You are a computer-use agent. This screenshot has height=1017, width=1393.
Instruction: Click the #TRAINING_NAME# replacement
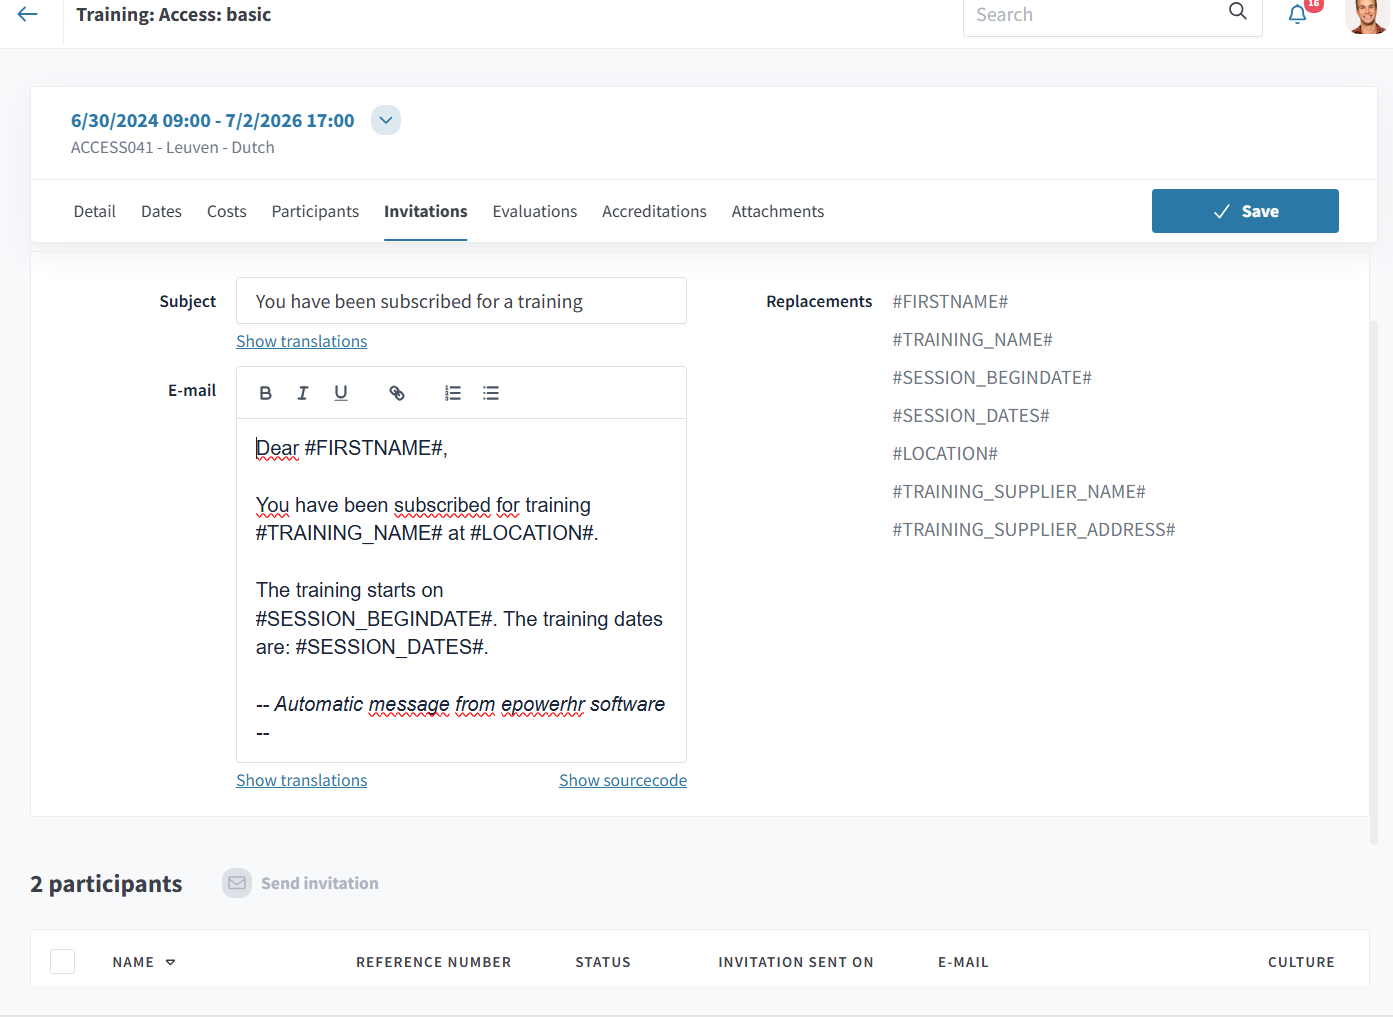[x=972, y=339]
